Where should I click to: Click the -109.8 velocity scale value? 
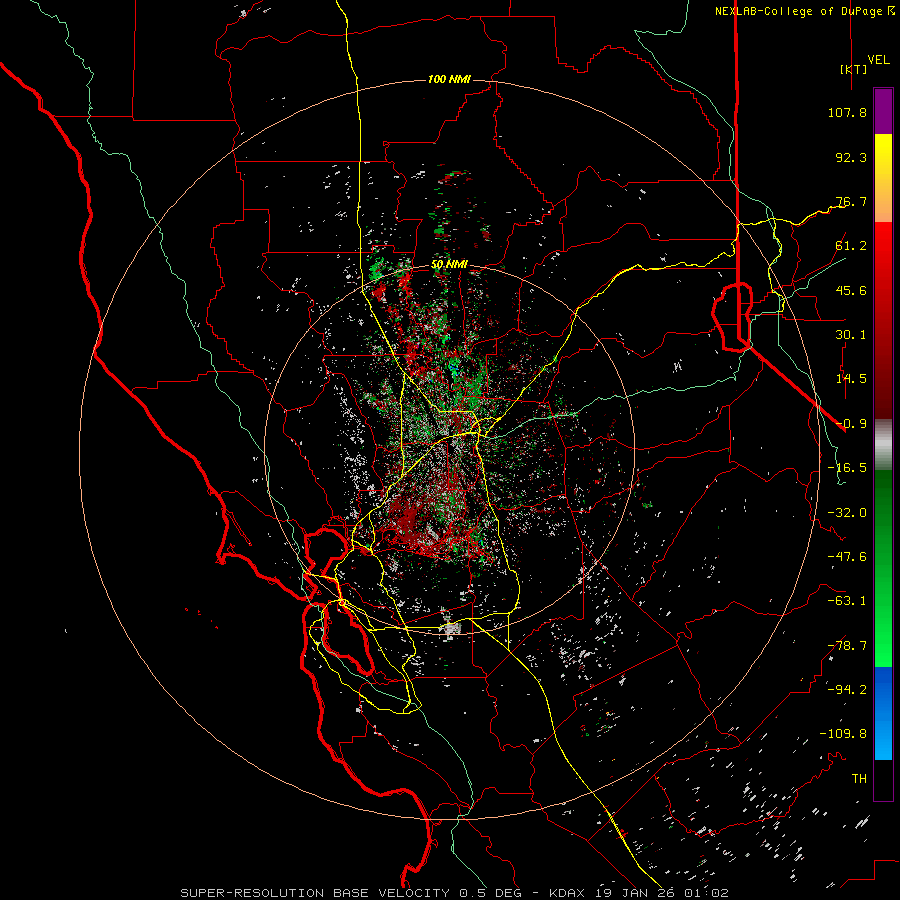843,734
